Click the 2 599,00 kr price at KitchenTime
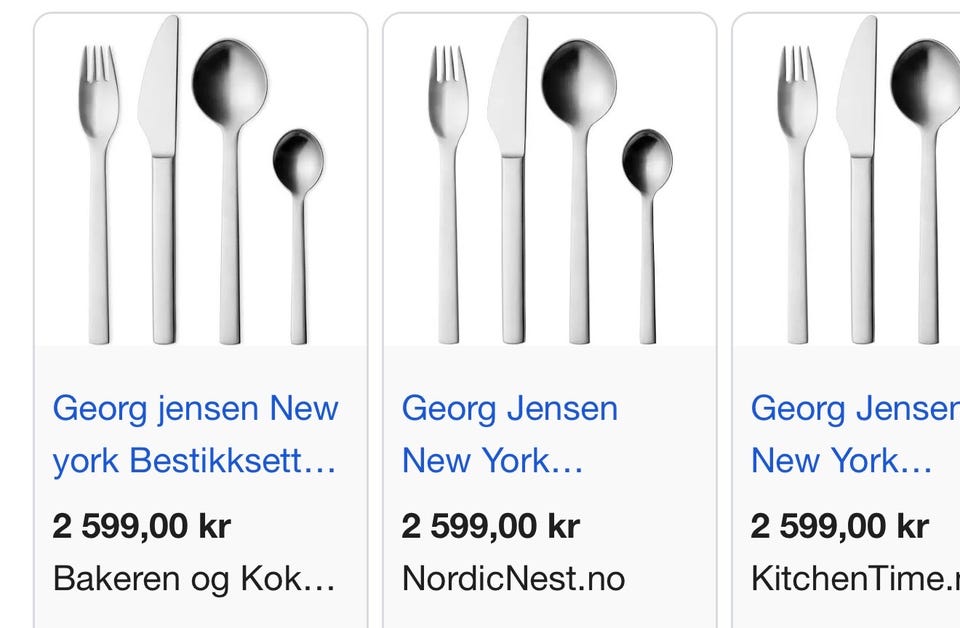 click(840, 526)
